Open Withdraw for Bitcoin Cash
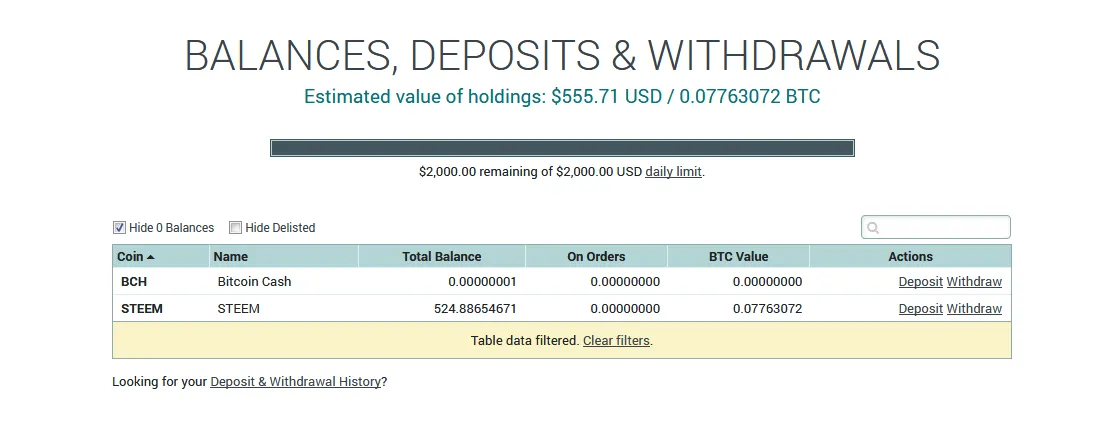 [x=974, y=282]
